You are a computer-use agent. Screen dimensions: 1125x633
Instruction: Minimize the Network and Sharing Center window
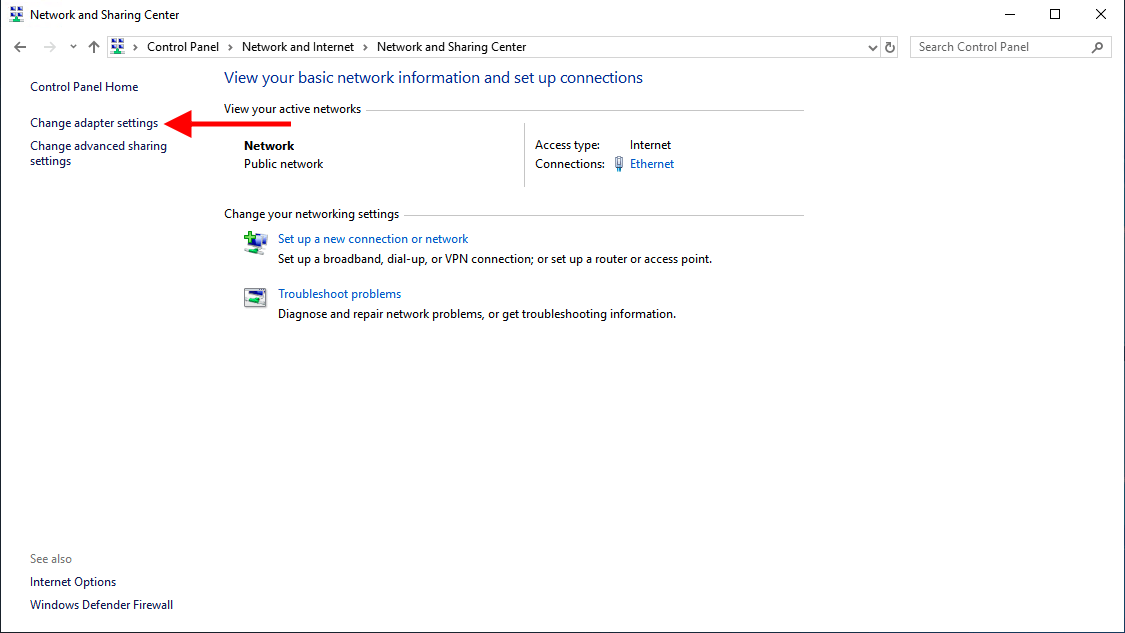[1009, 14]
